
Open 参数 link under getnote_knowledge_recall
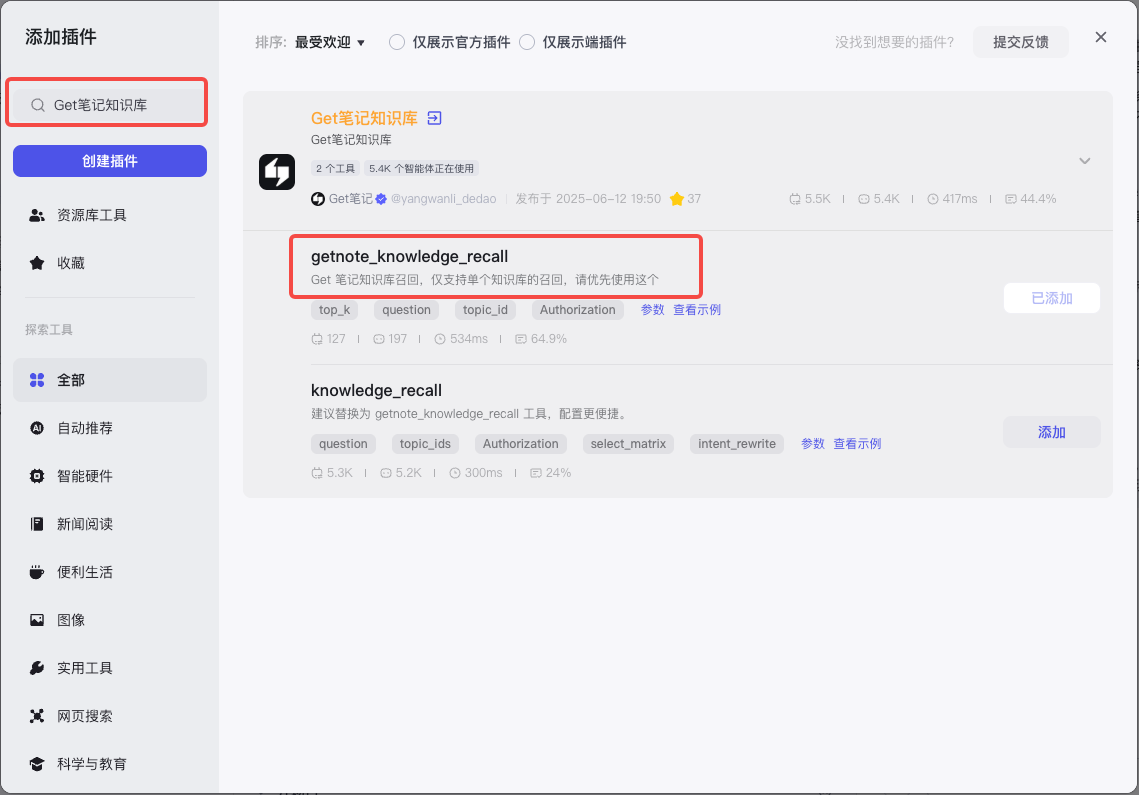[652, 310]
